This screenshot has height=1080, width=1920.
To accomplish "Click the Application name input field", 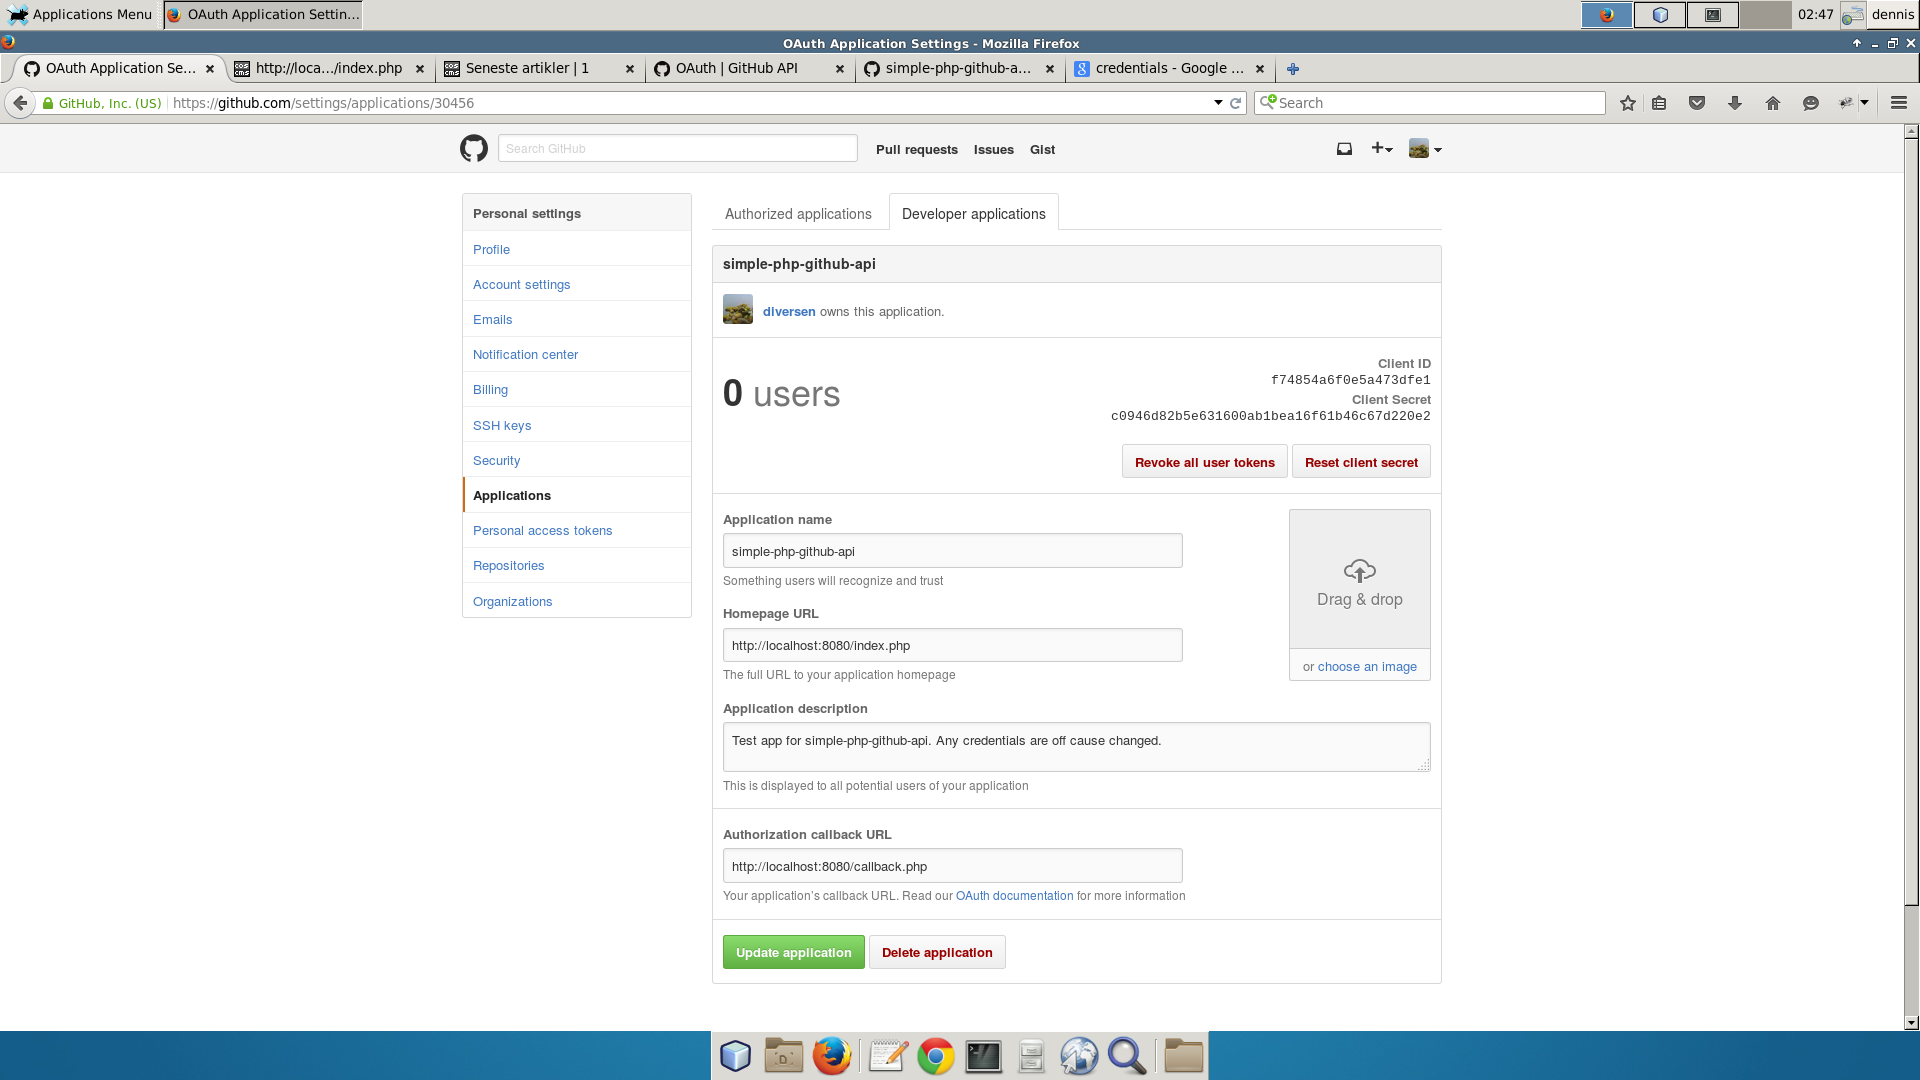I will pos(953,551).
